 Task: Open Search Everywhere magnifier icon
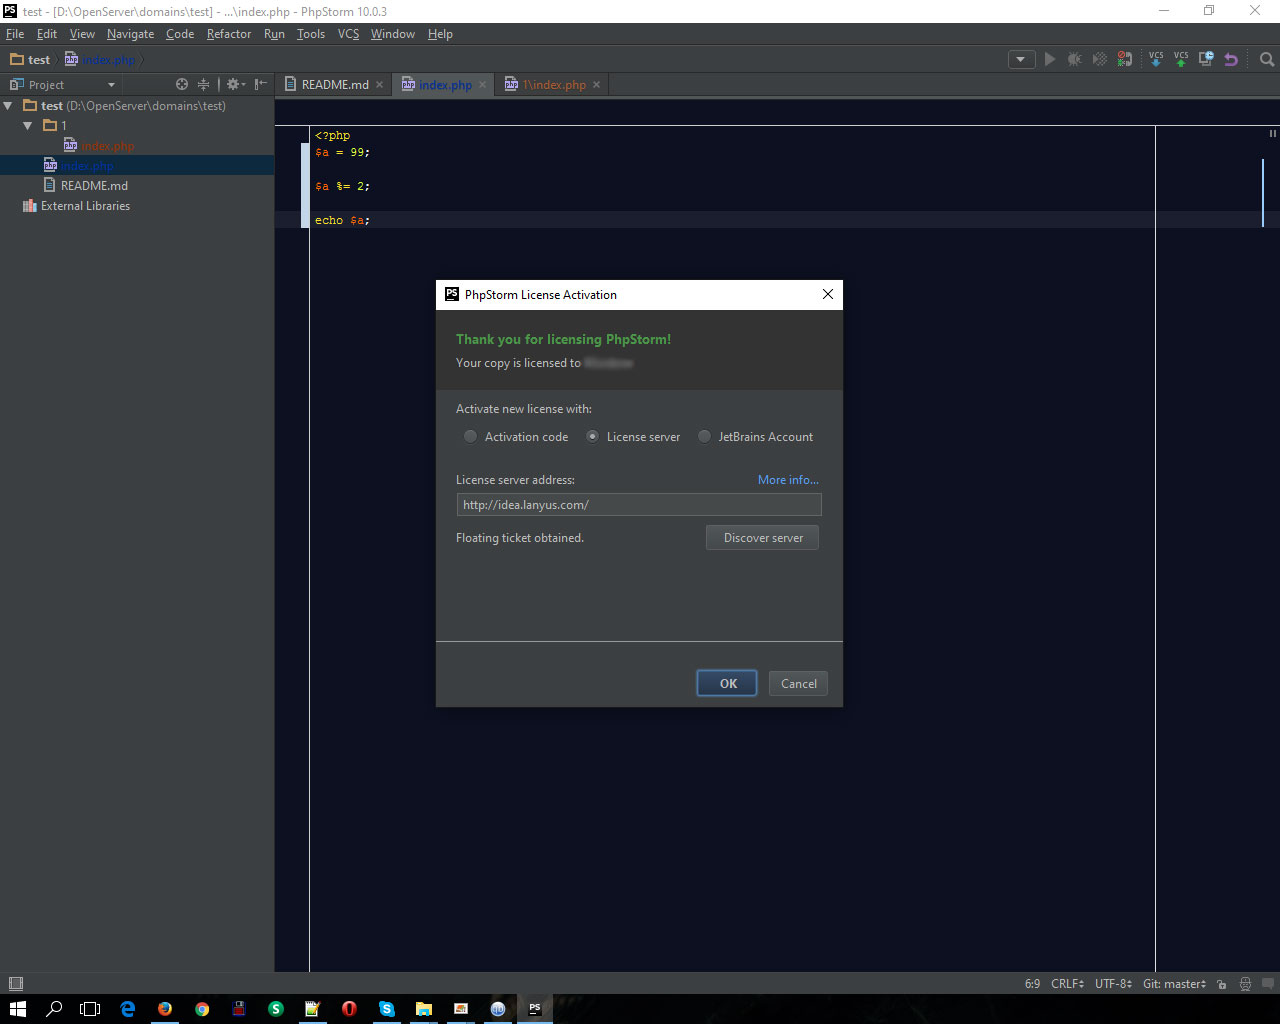click(1266, 60)
